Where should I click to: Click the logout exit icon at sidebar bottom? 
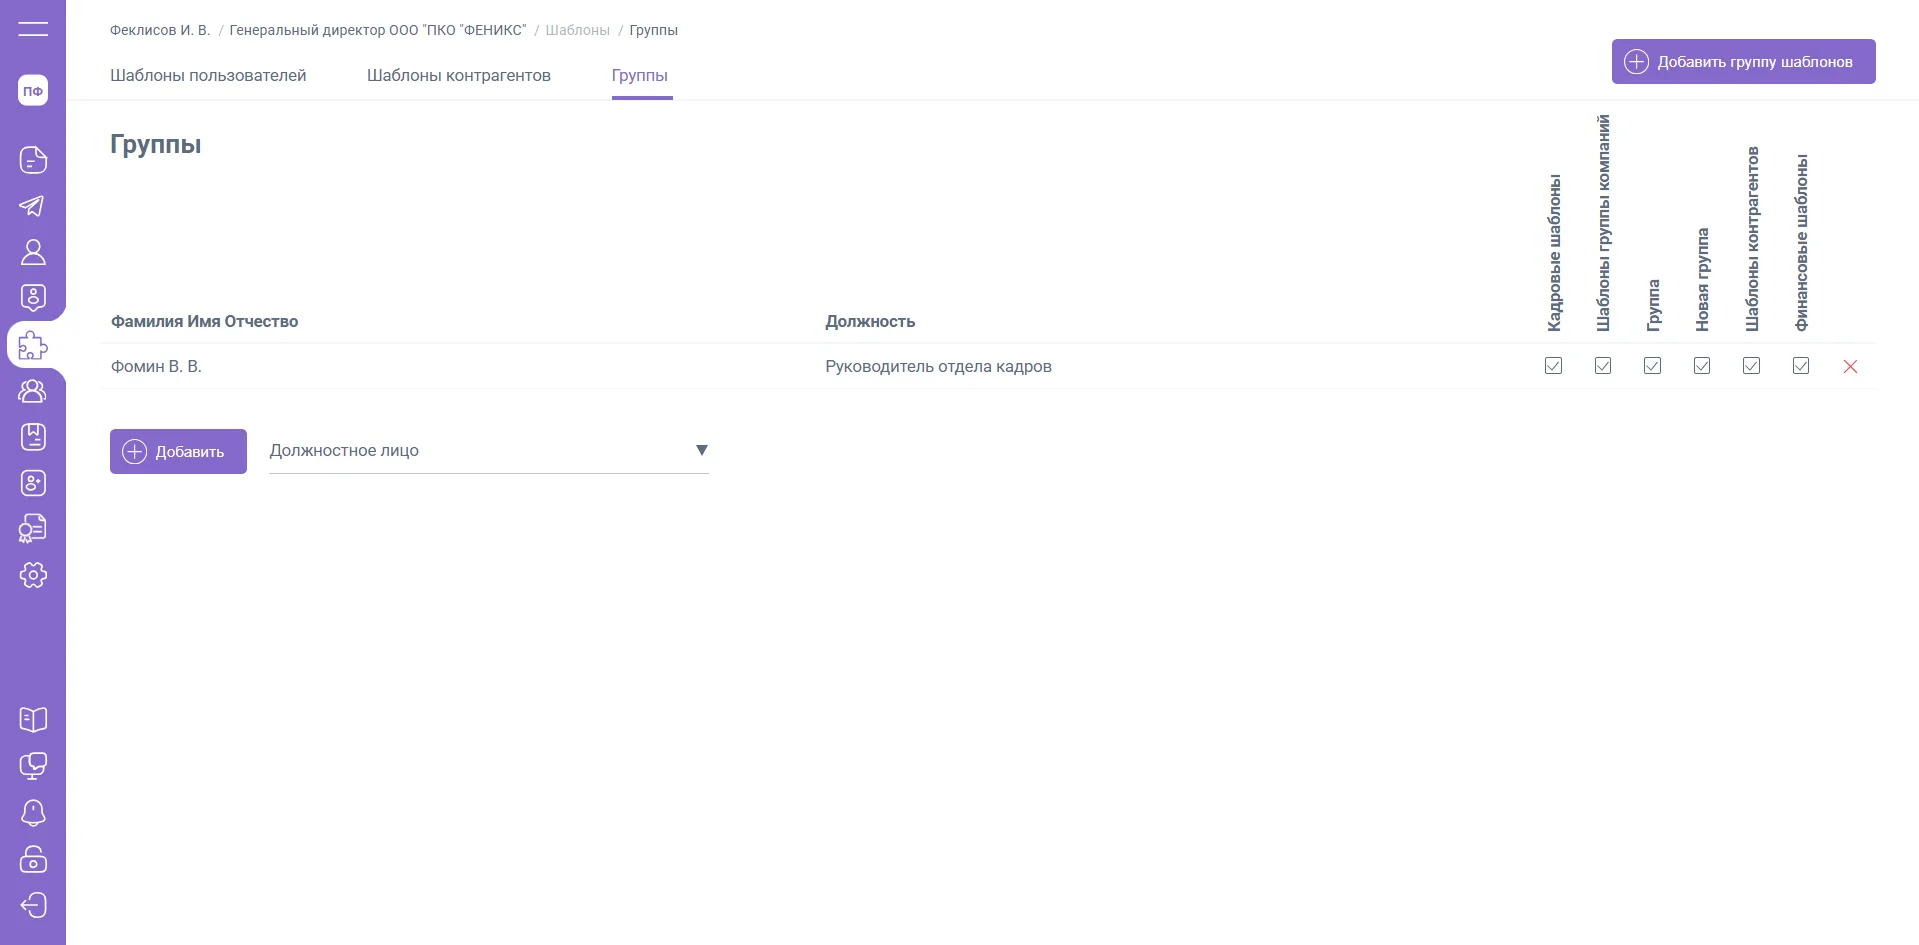33,905
